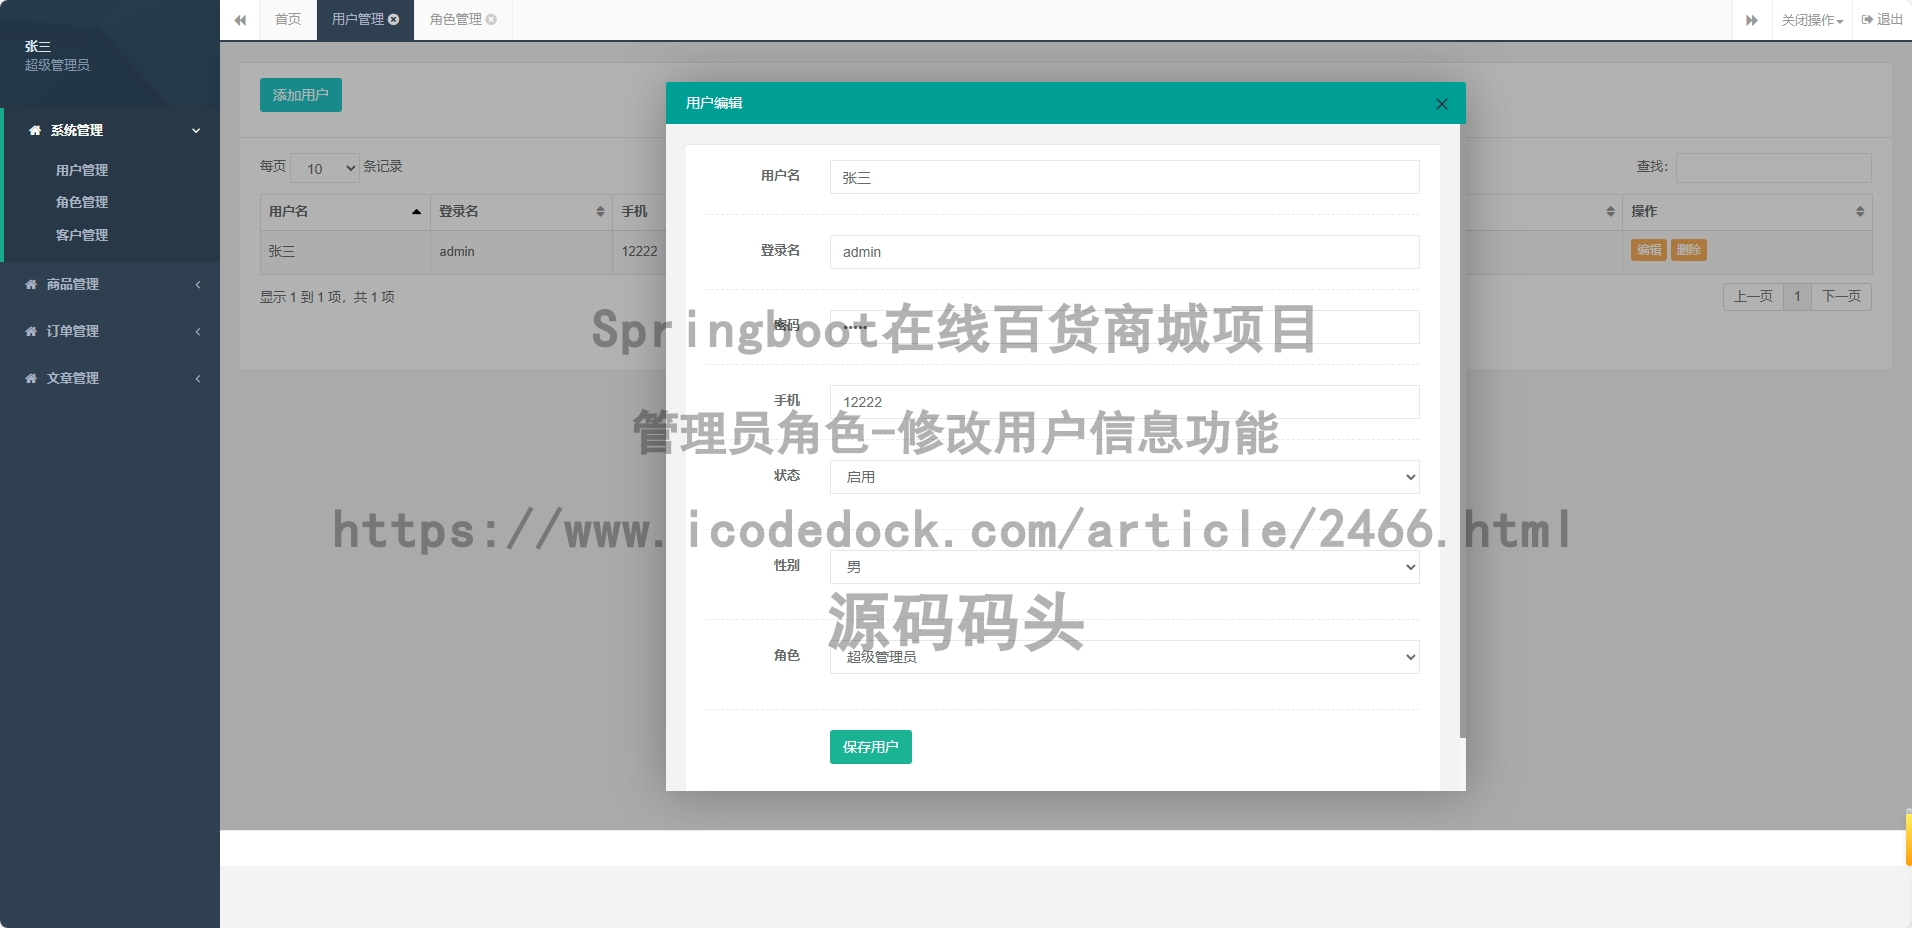Click the 12222 cell in the table
This screenshot has width=1912, height=928.
(639, 252)
